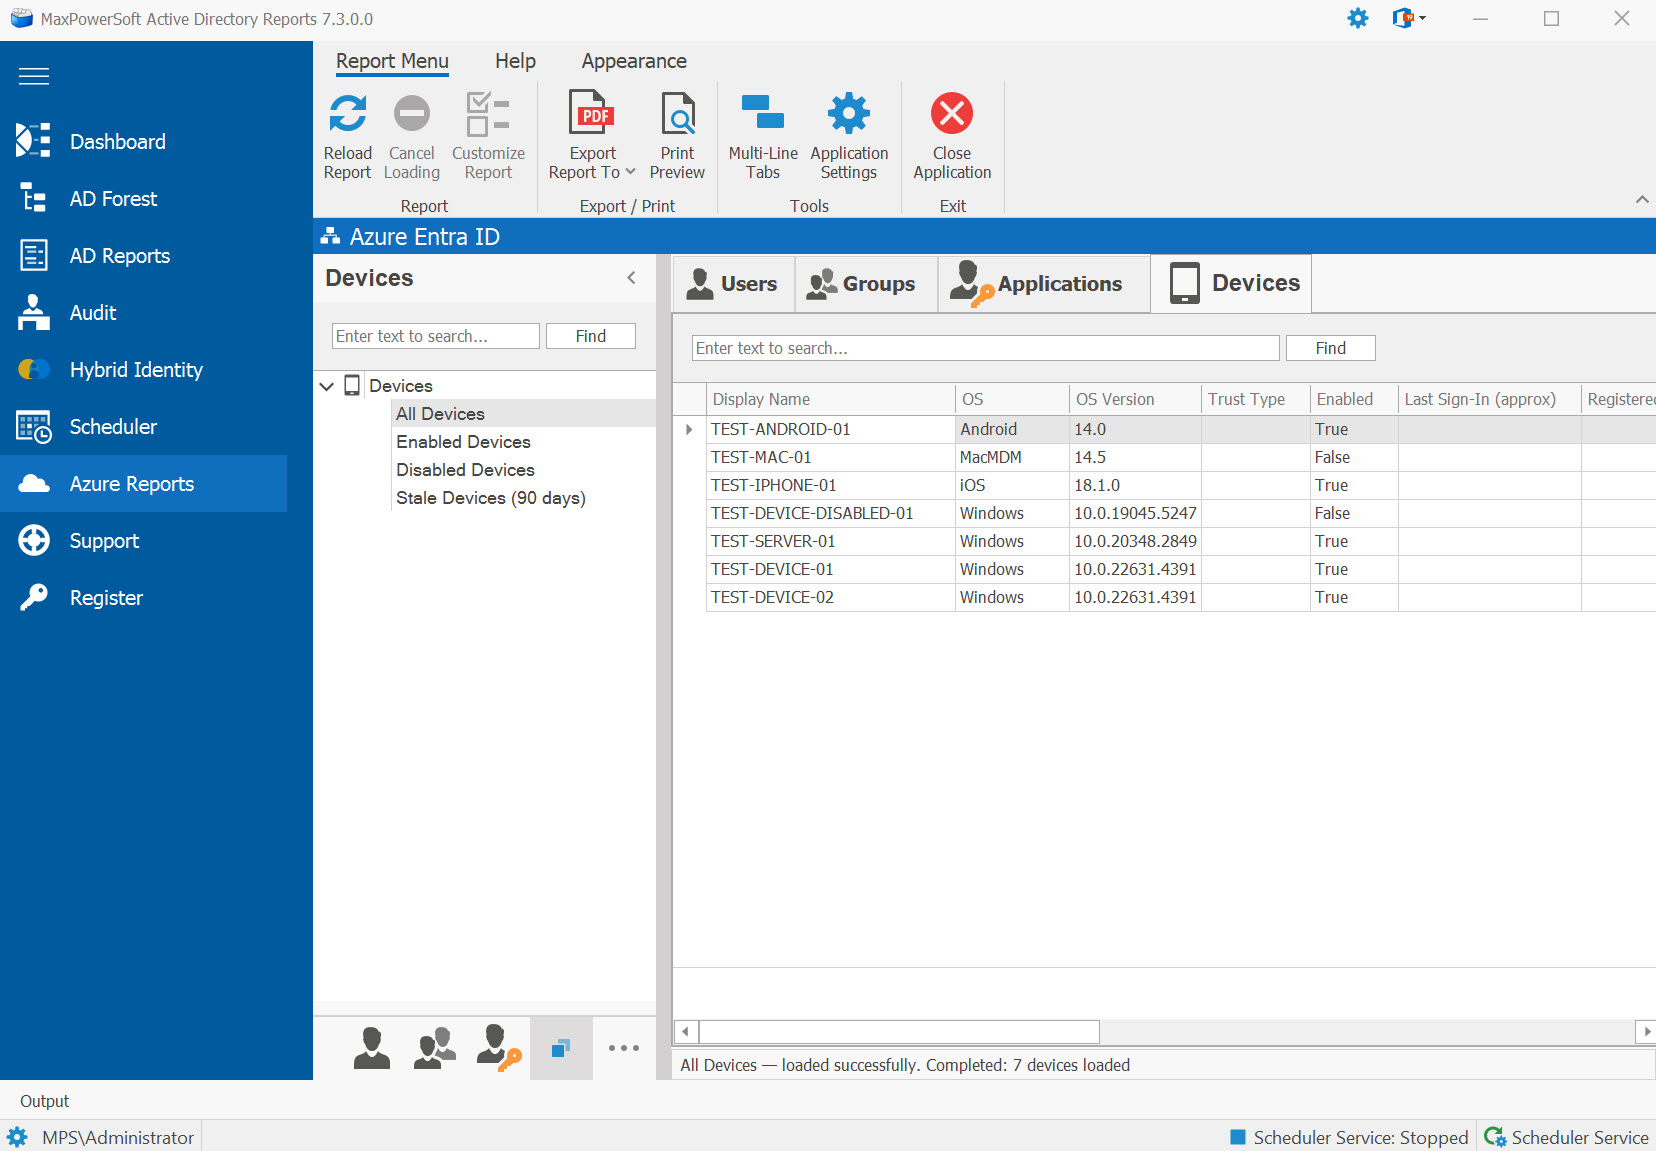This screenshot has height=1151, width=1656.
Task: Expand Export Report To dropdown arrow
Action: click(630, 172)
